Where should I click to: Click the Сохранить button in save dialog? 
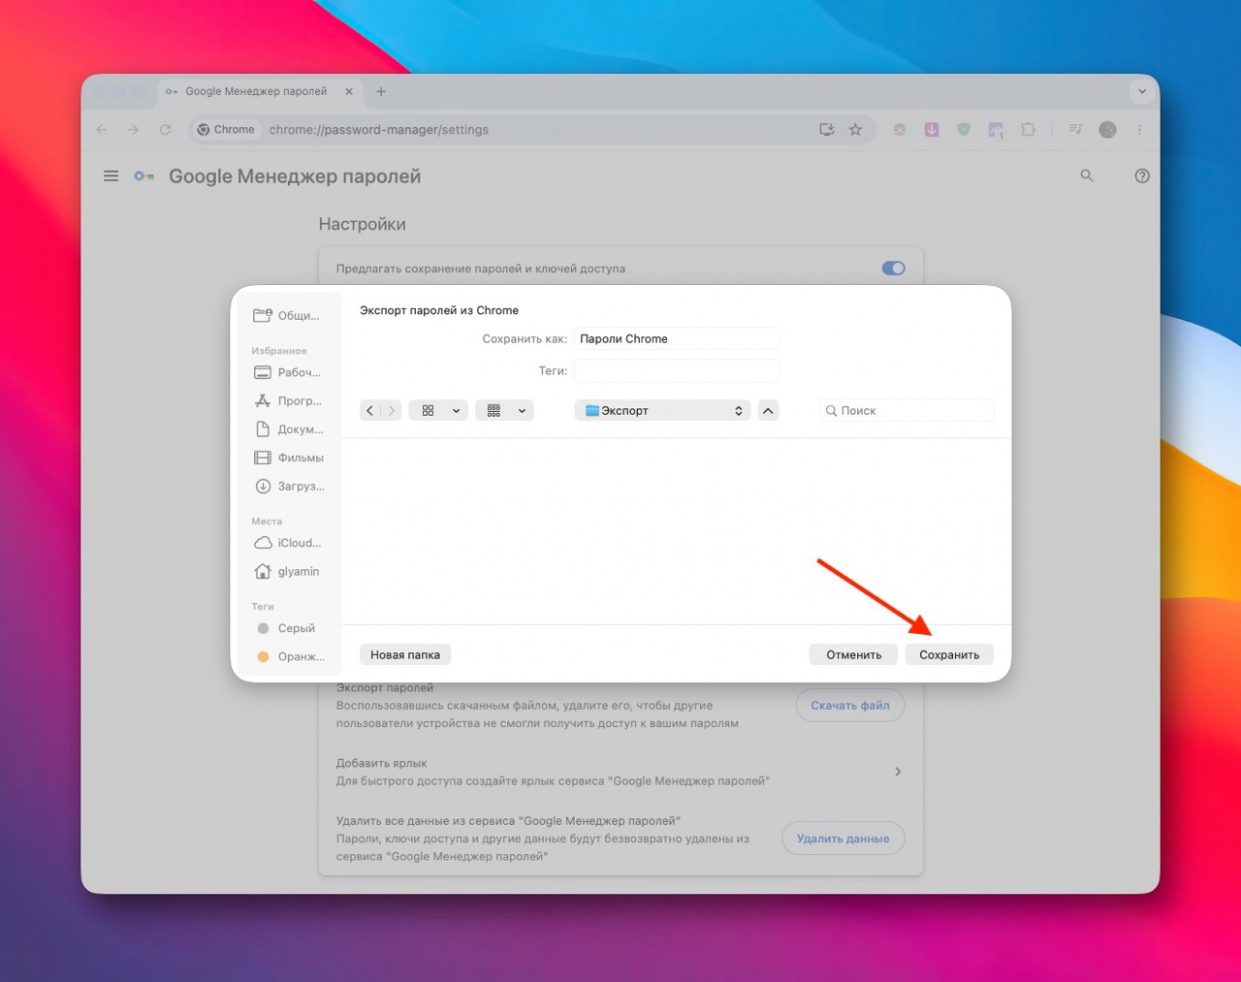tap(949, 655)
